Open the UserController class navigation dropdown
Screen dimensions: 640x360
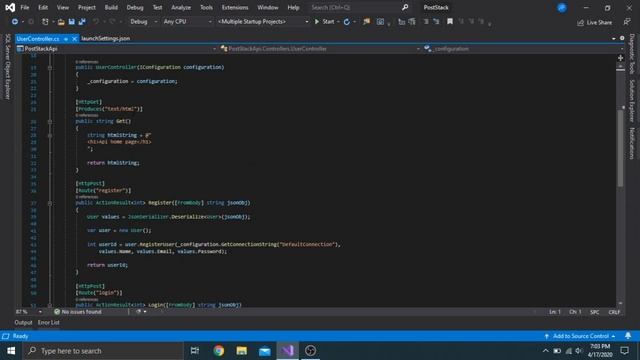click(320, 49)
